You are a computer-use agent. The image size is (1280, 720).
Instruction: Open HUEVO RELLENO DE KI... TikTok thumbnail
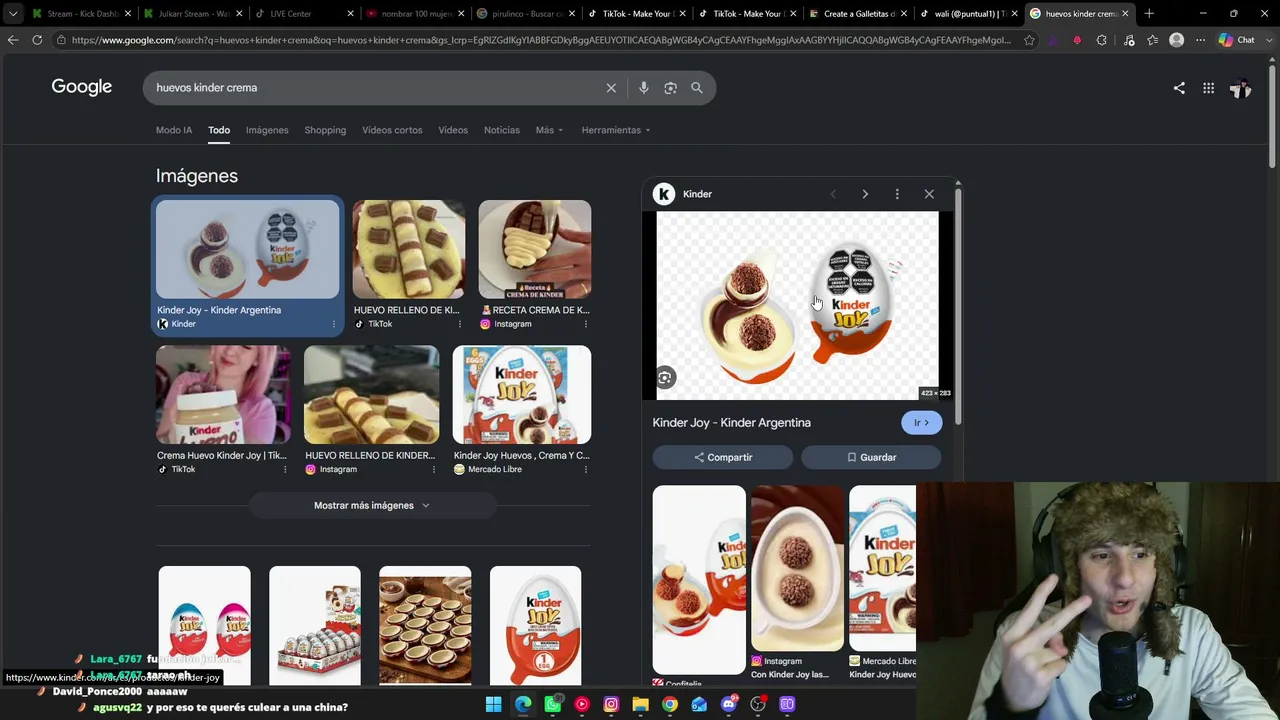[408, 249]
